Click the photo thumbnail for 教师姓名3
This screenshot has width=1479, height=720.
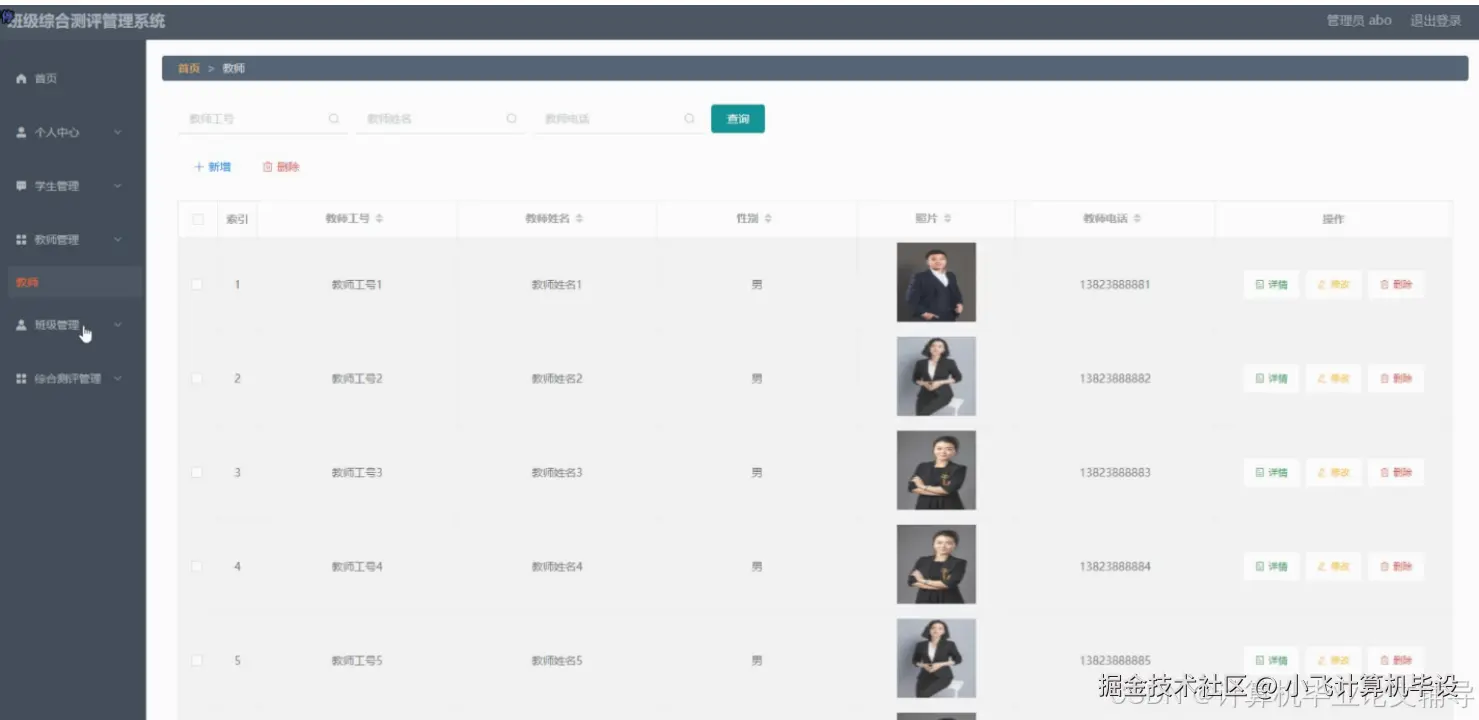pyautogui.click(x=936, y=470)
